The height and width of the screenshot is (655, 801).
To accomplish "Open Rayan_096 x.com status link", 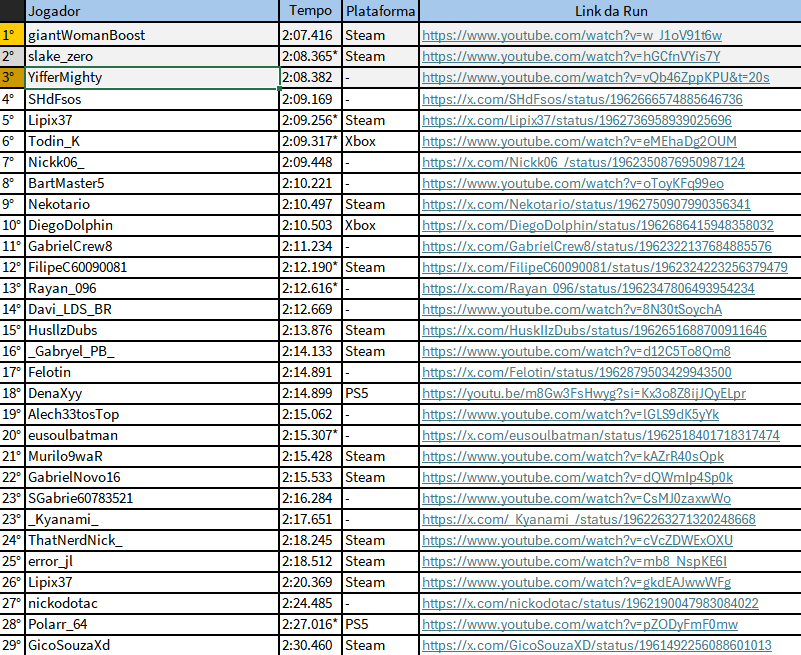I will tap(588, 288).
